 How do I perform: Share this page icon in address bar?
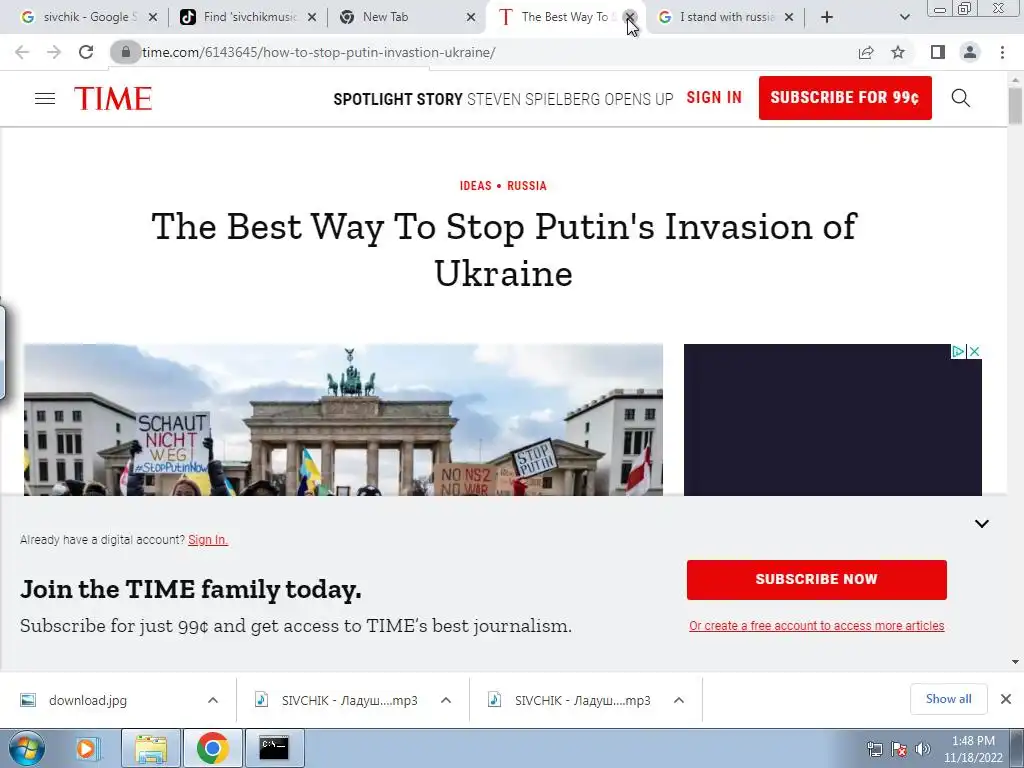pyautogui.click(x=866, y=52)
